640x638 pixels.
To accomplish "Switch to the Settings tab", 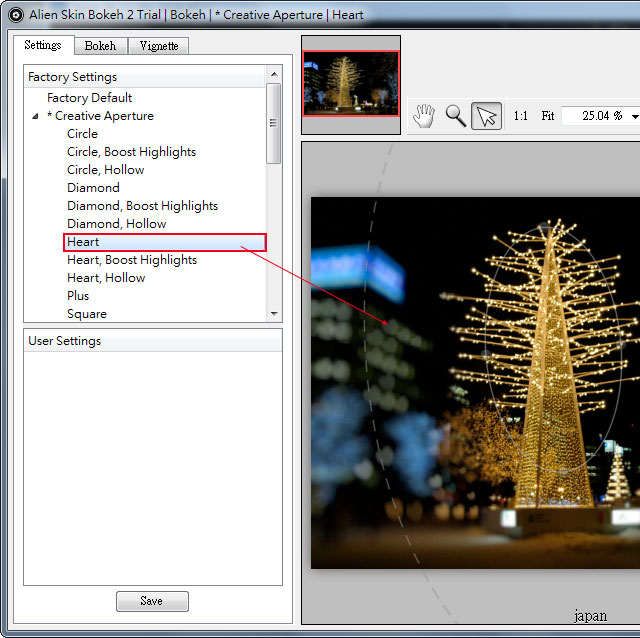I will click(43, 45).
